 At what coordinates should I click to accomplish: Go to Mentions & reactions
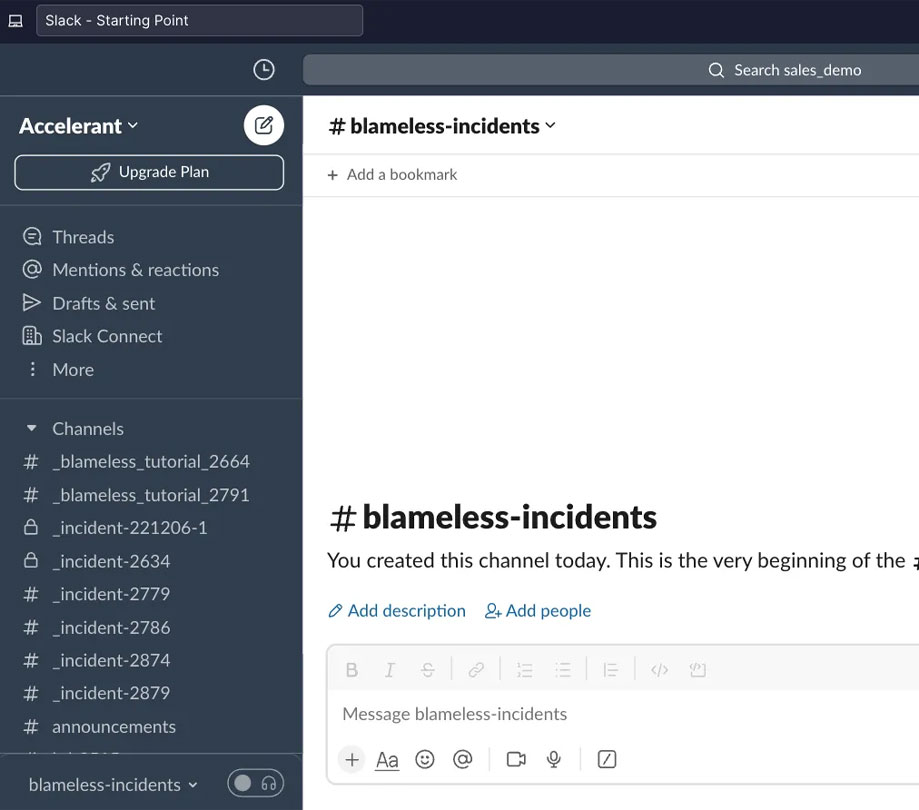pos(120,270)
